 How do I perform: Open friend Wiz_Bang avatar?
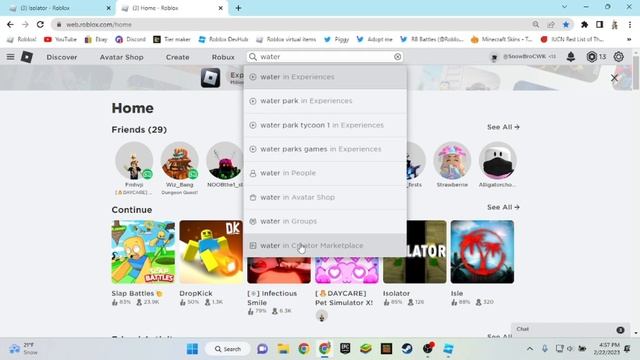(x=180, y=161)
